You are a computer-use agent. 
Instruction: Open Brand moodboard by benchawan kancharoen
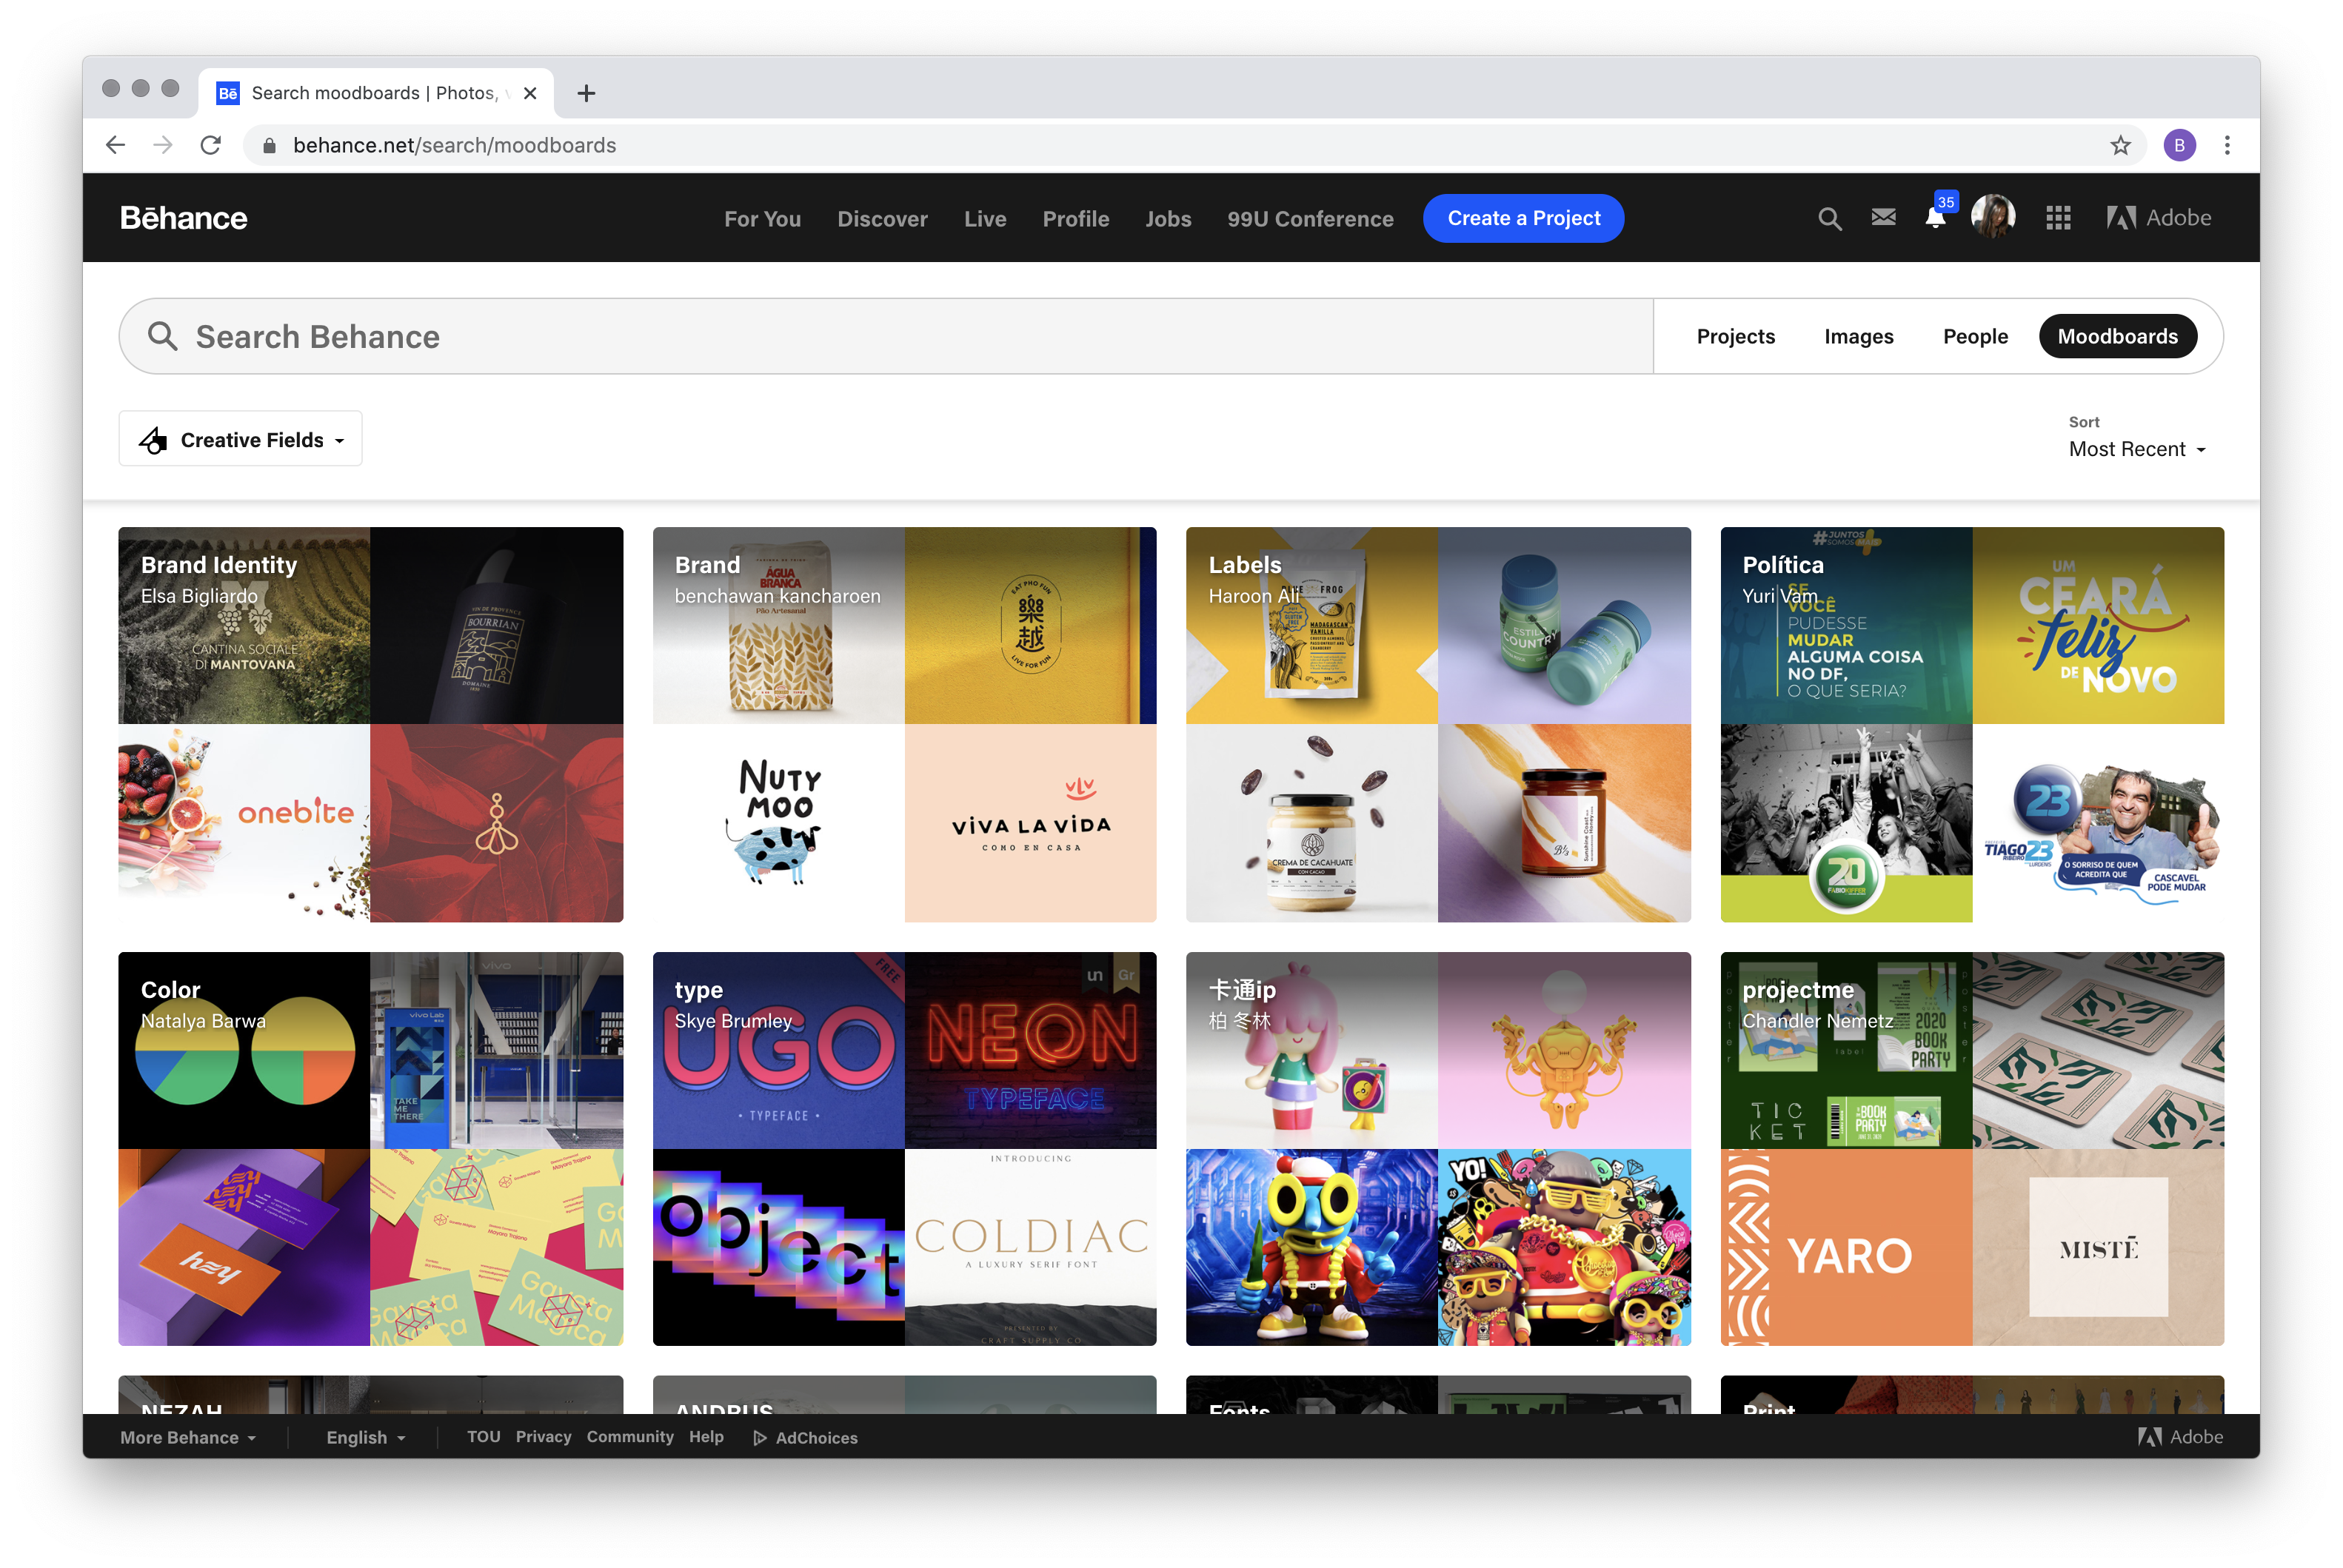(x=904, y=724)
